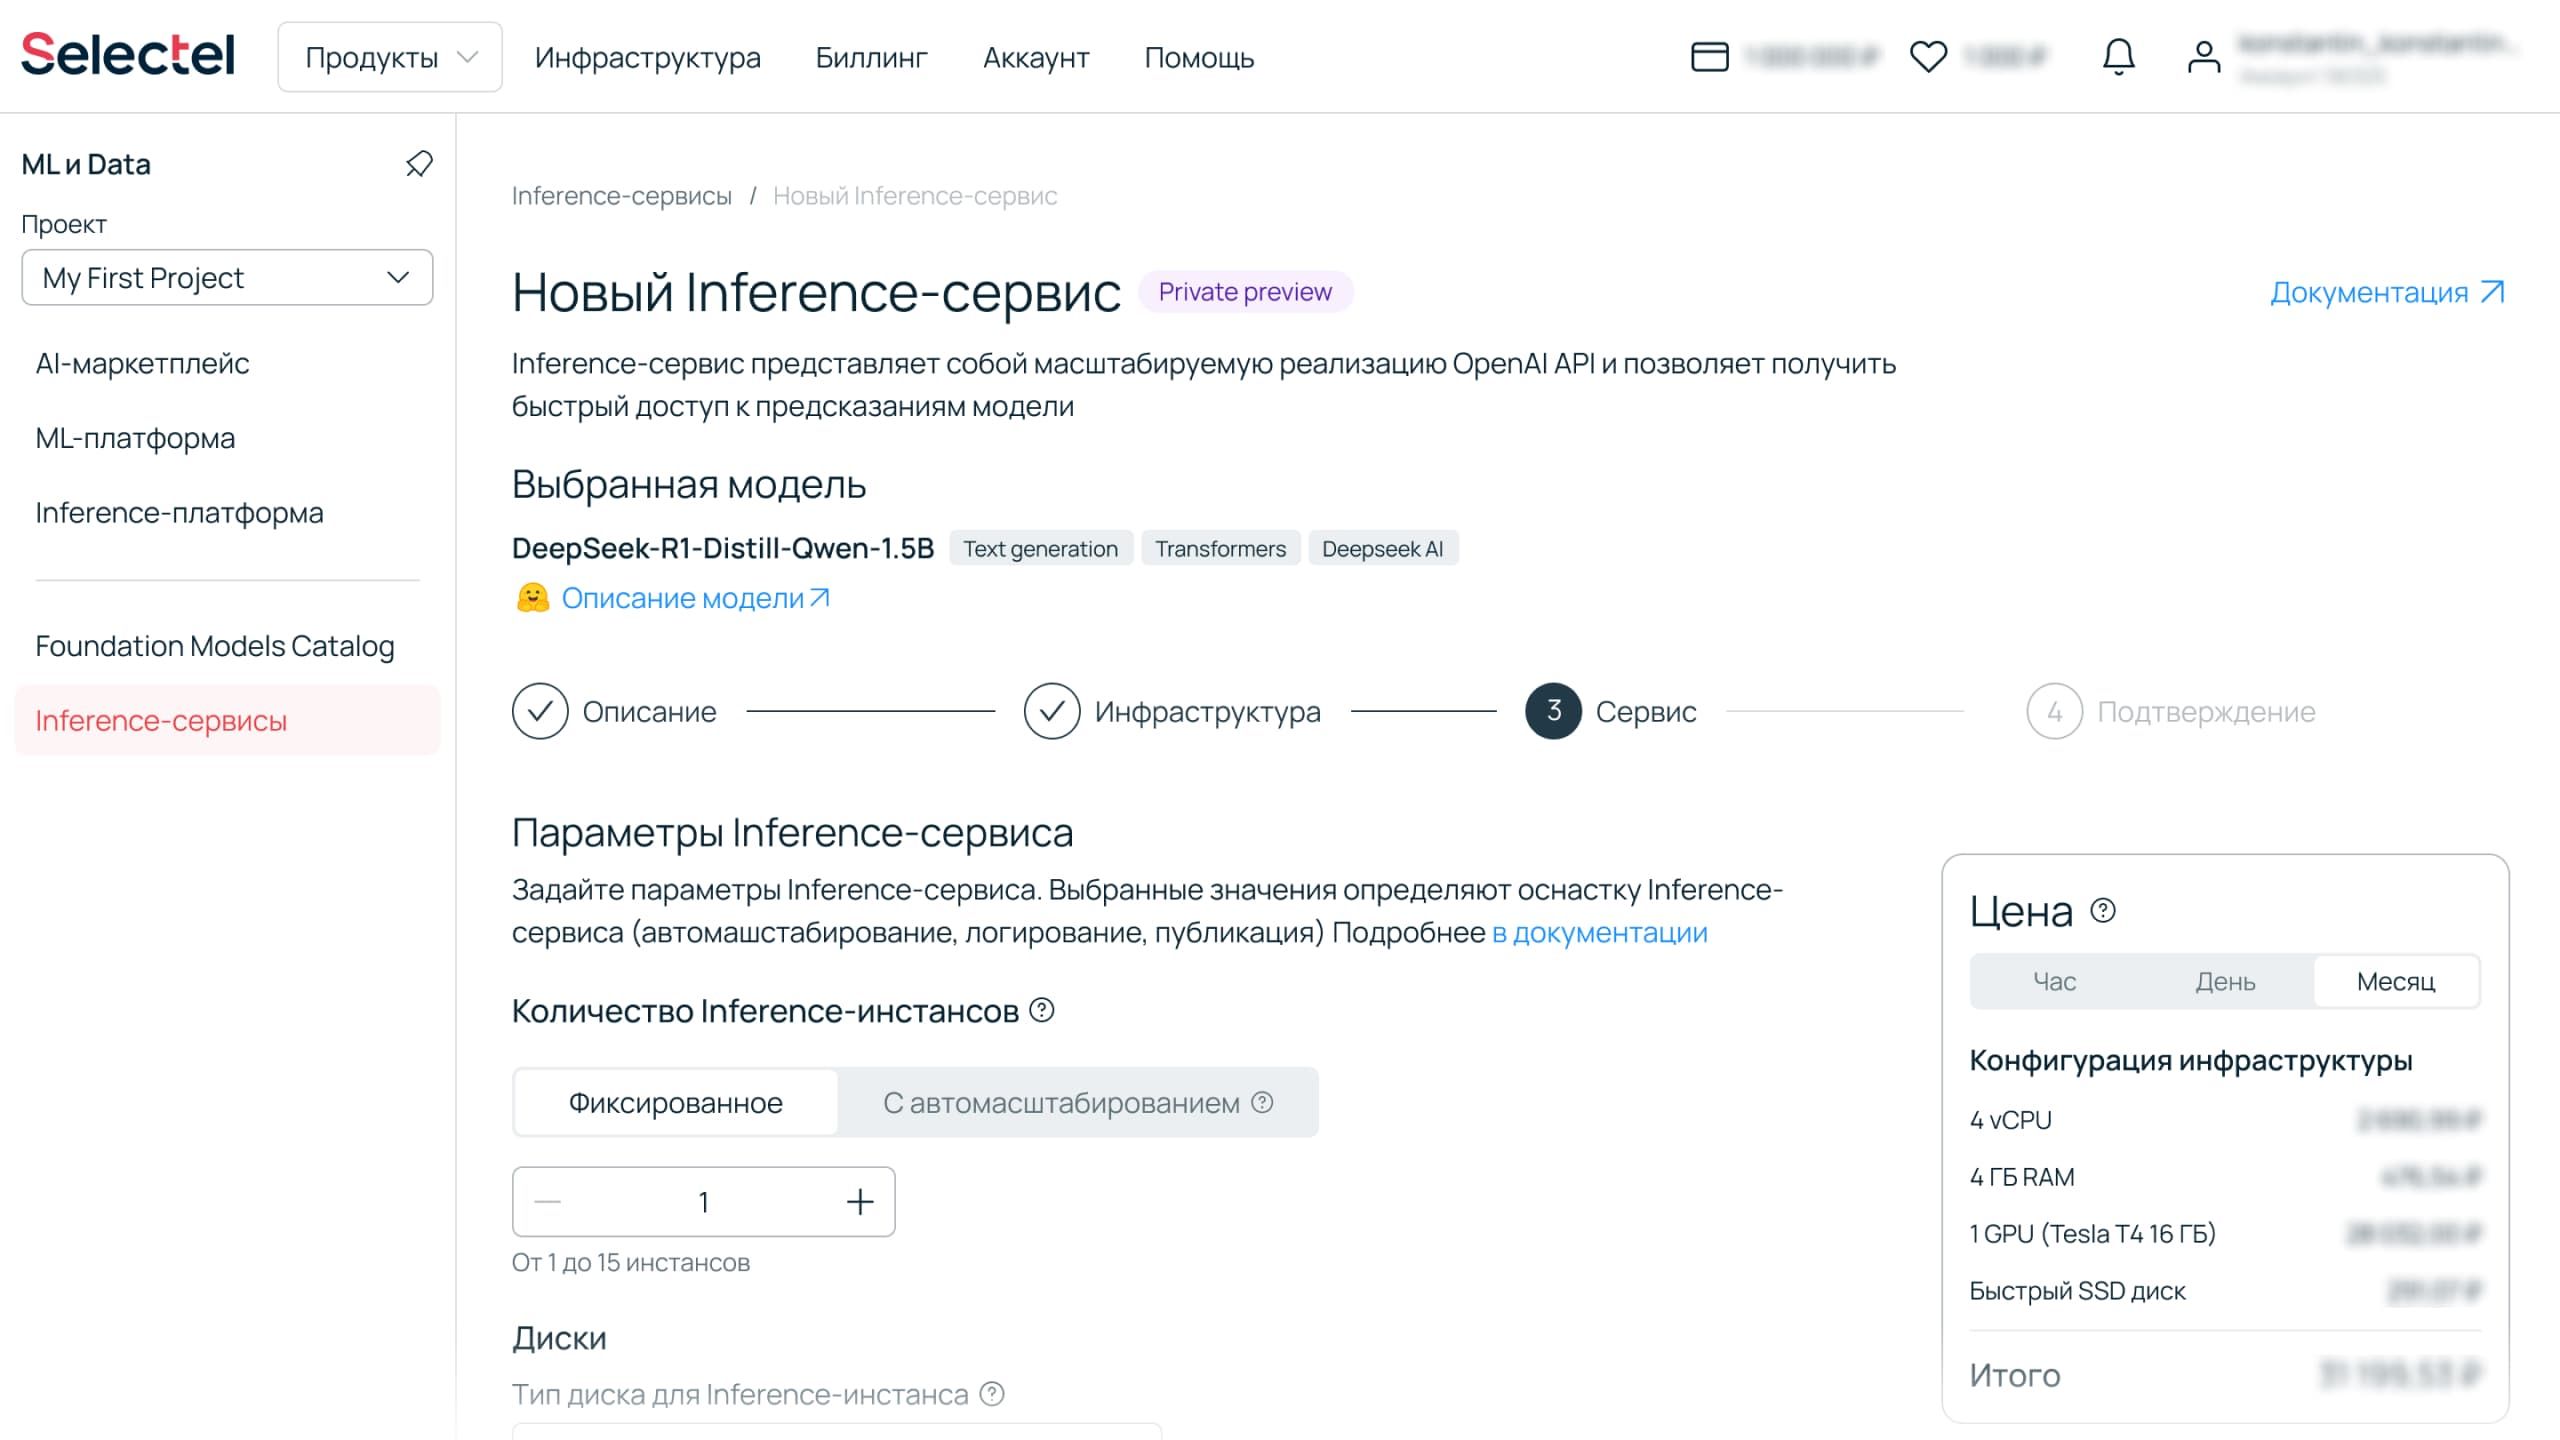The height and width of the screenshot is (1440, 2560).
Task: Increase instance count with plus button
Action: pos(860,1201)
